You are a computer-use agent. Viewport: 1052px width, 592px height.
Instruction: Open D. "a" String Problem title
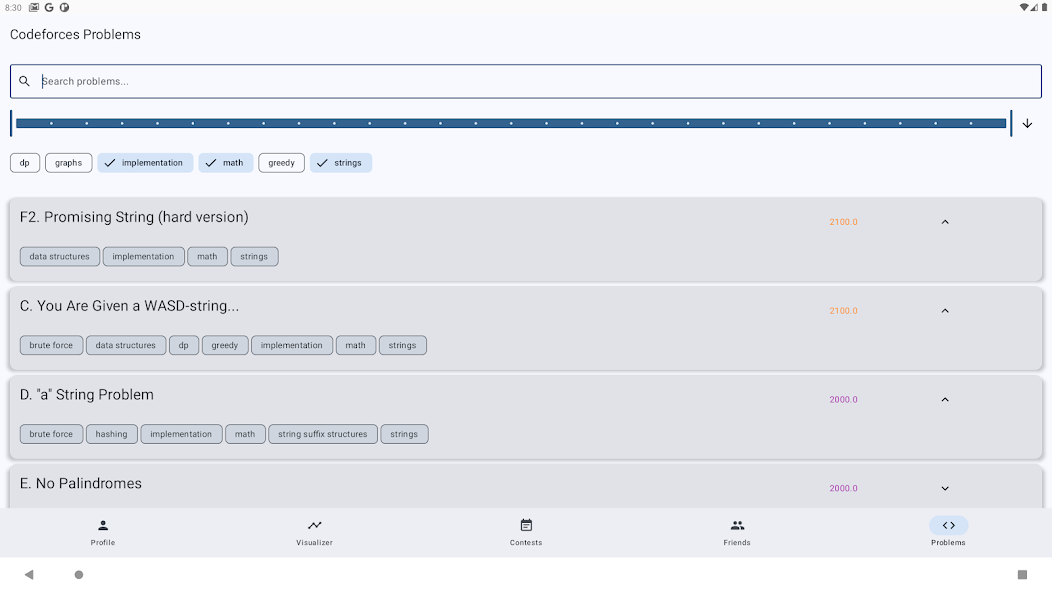(x=87, y=395)
